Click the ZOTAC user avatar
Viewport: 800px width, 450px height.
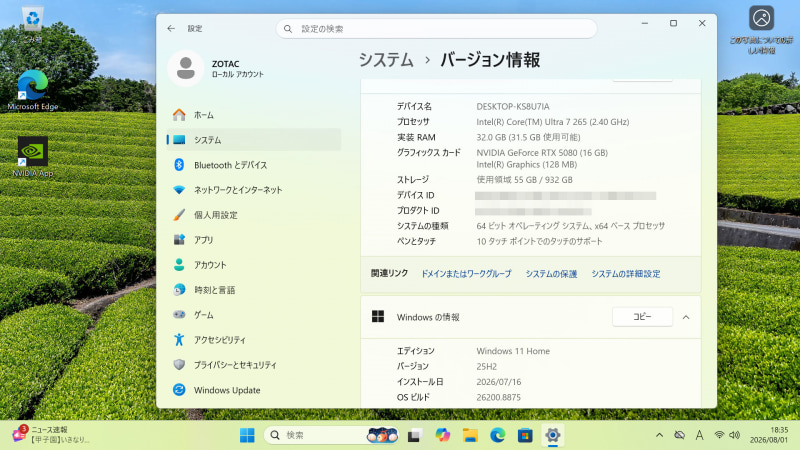(x=186, y=68)
